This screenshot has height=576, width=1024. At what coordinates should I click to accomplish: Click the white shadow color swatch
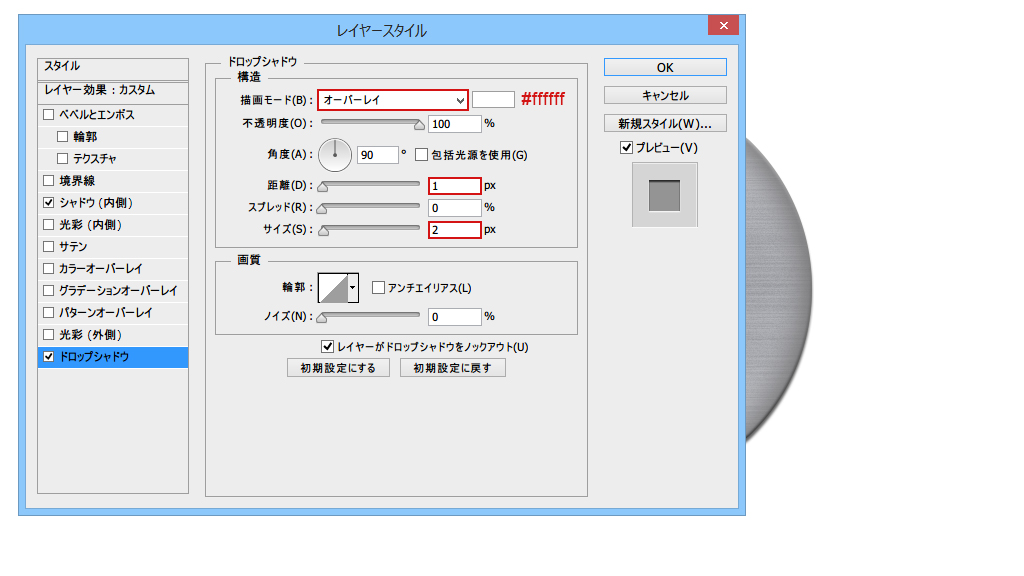pyautogui.click(x=493, y=99)
